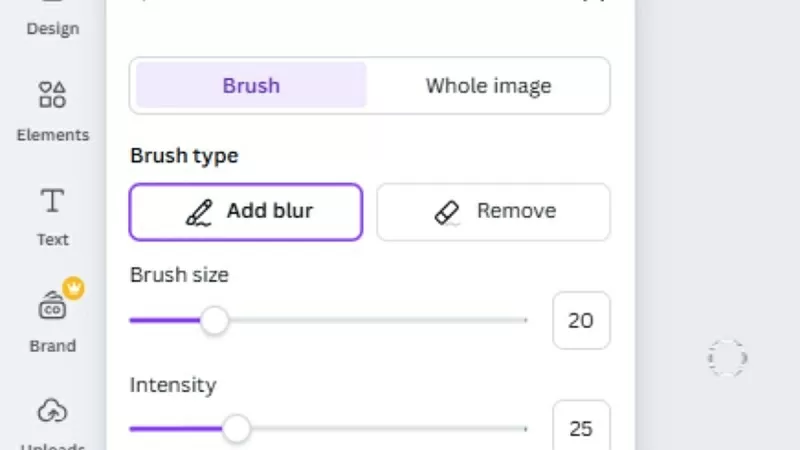This screenshot has height=450, width=800.
Task: Click the Intensity value field showing 25
Action: [580, 429]
